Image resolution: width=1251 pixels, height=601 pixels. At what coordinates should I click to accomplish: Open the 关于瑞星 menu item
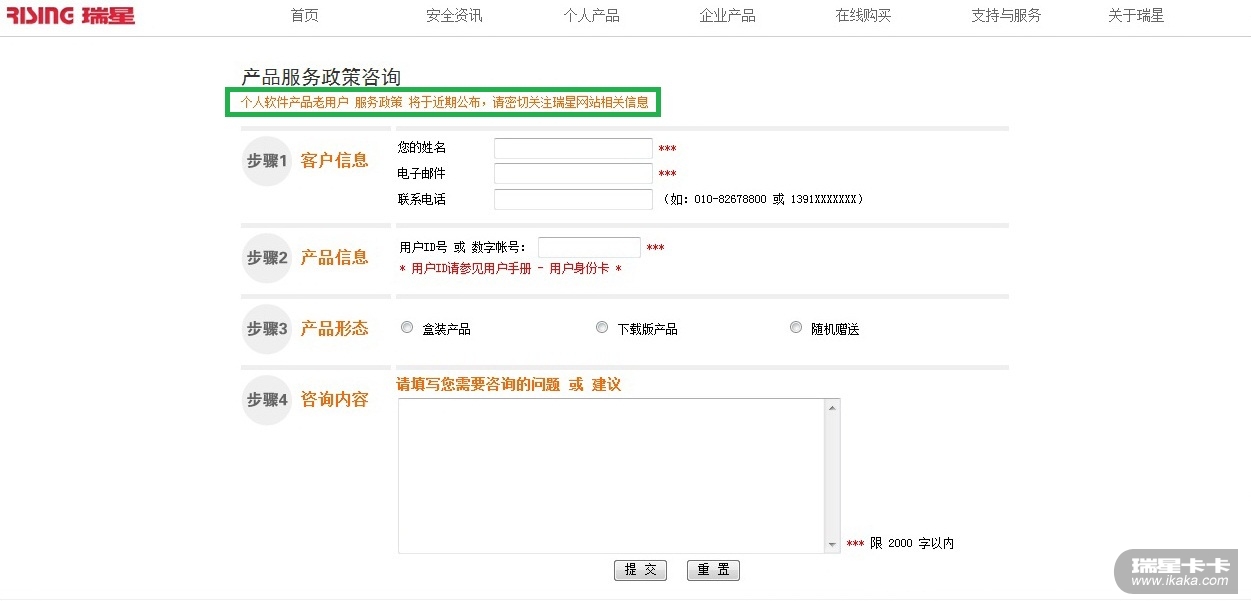[1136, 15]
